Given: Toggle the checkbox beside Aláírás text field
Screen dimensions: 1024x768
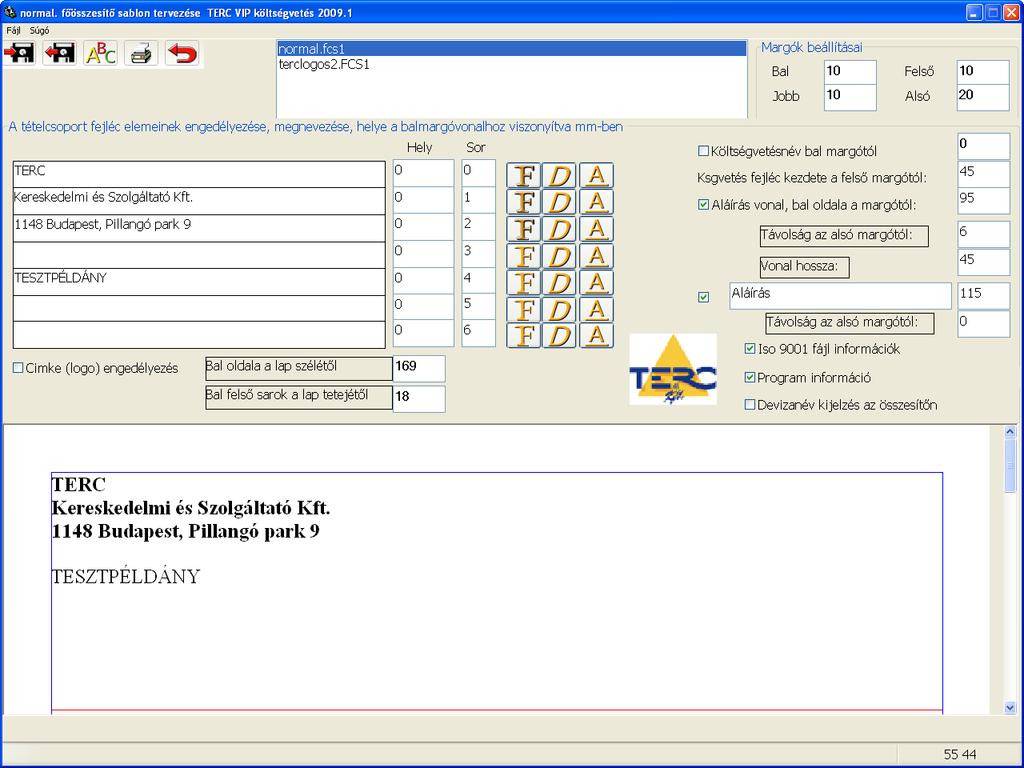Looking at the screenshot, I should (x=703, y=297).
